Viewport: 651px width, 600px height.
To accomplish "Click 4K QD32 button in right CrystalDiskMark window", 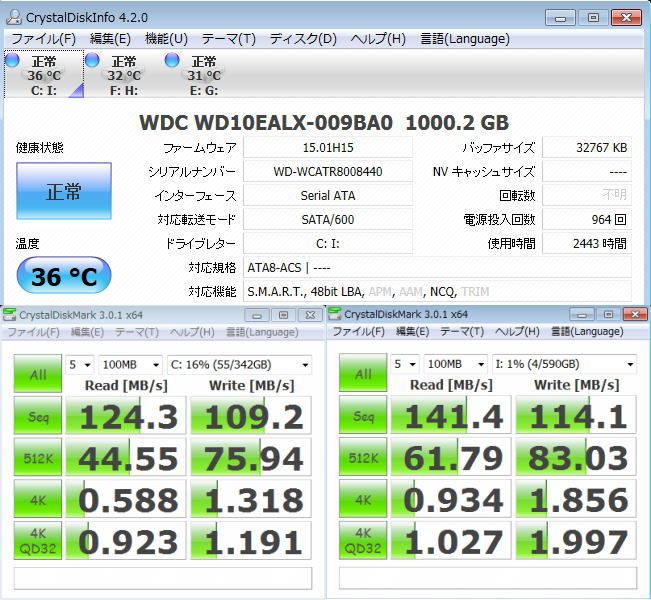I will [363, 541].
